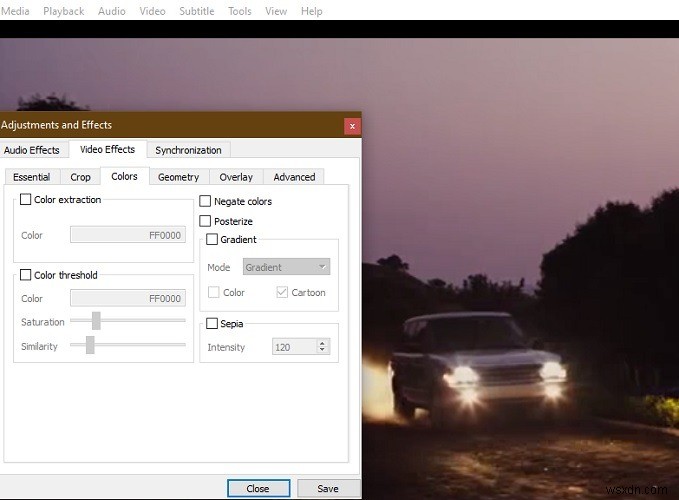Switch to the Advanced sub-tab

click(294, 177)
